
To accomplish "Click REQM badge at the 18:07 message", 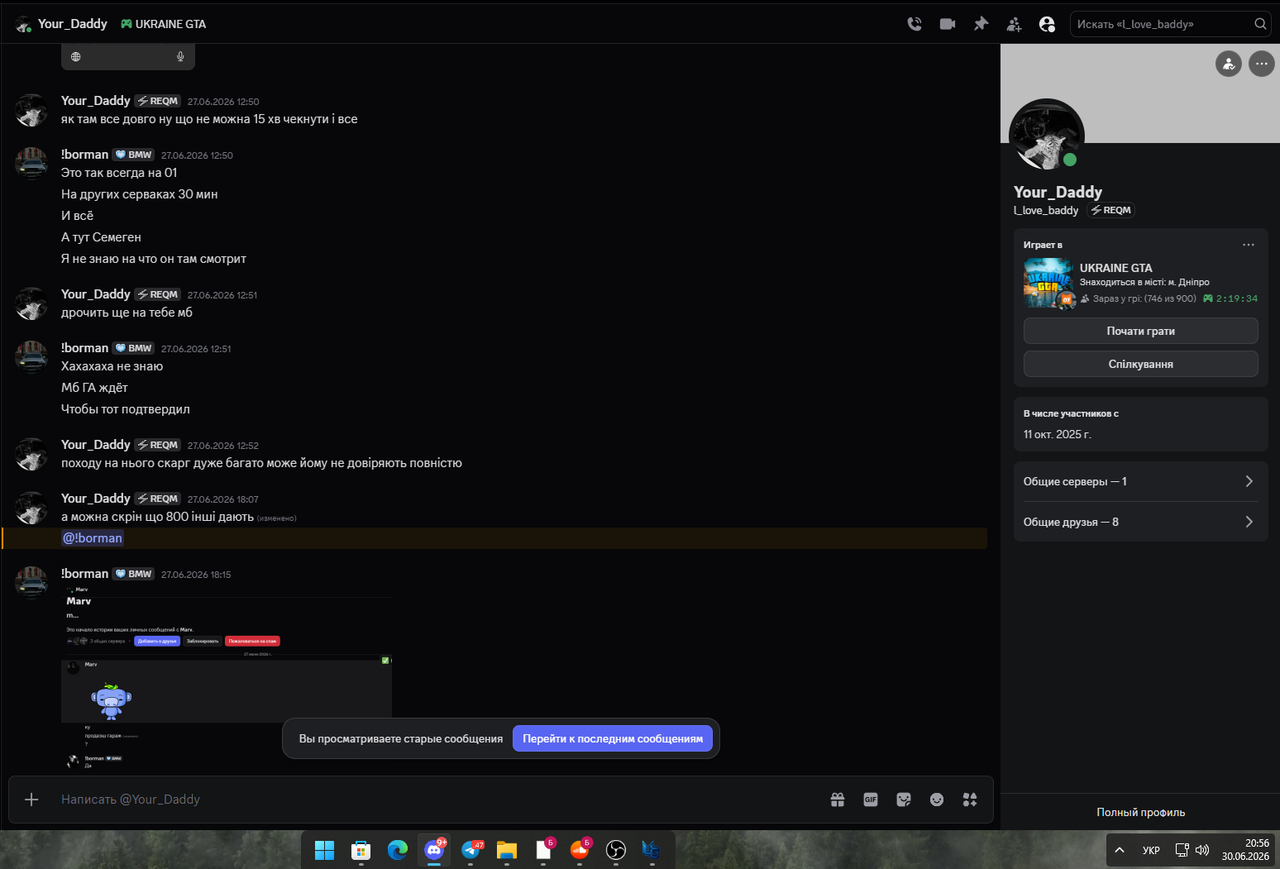I will pyautogui.click(x=158, y=498).
